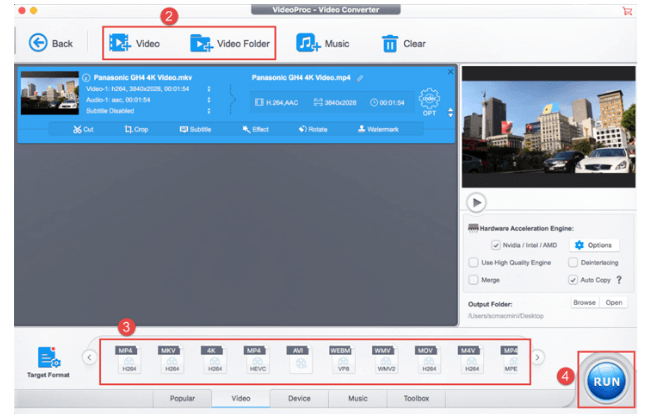Open the Target Format settings
650x414 pixels.
[x=48, y=362]
